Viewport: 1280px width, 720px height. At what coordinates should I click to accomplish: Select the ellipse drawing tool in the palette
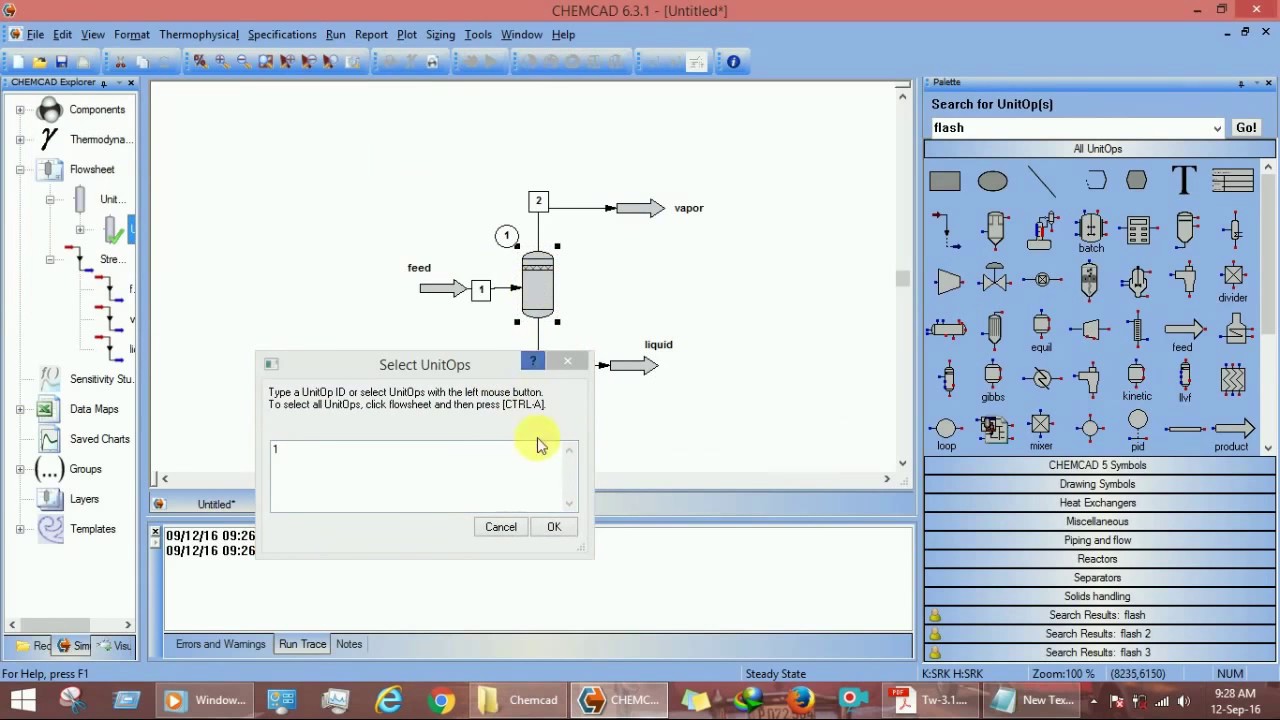[993, 181]
